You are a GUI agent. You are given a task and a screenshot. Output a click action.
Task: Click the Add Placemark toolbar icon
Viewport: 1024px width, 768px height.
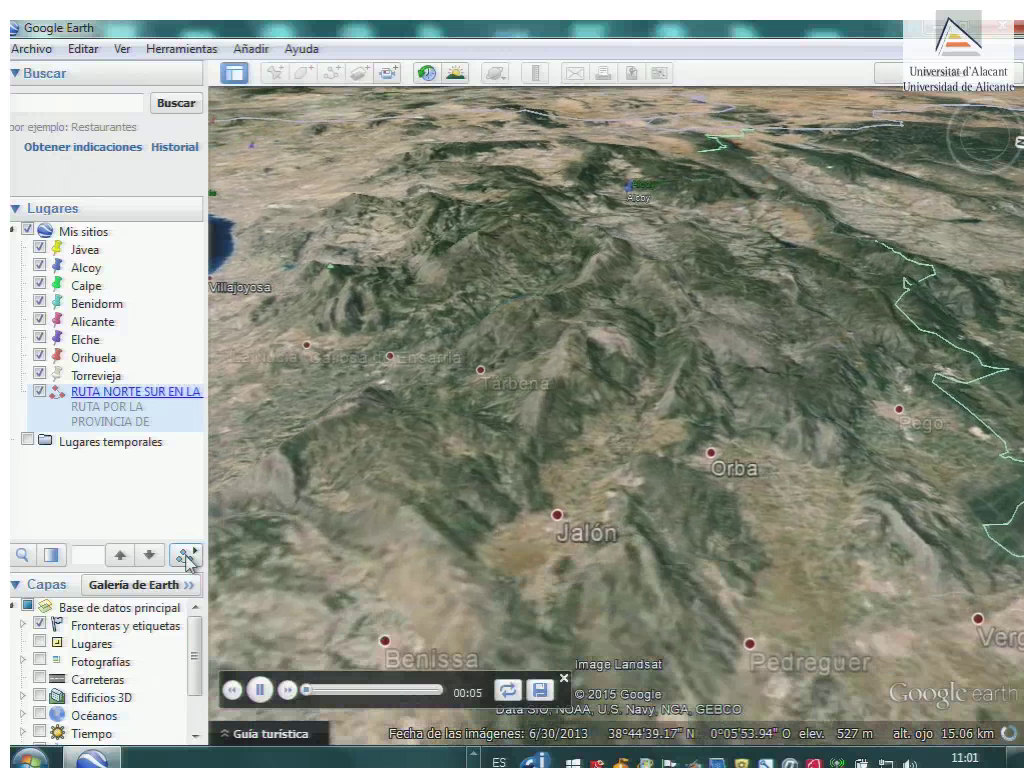[276, 72]
